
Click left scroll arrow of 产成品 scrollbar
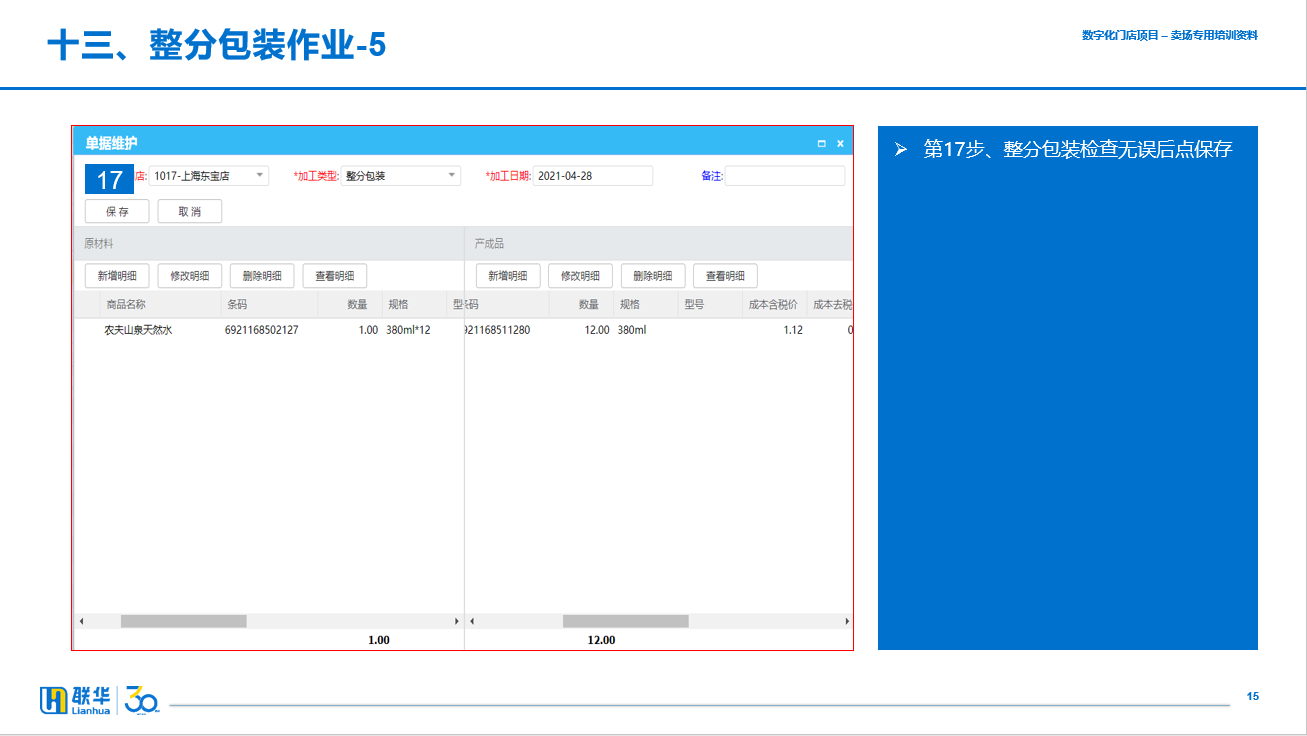click(x=472, y=621)
